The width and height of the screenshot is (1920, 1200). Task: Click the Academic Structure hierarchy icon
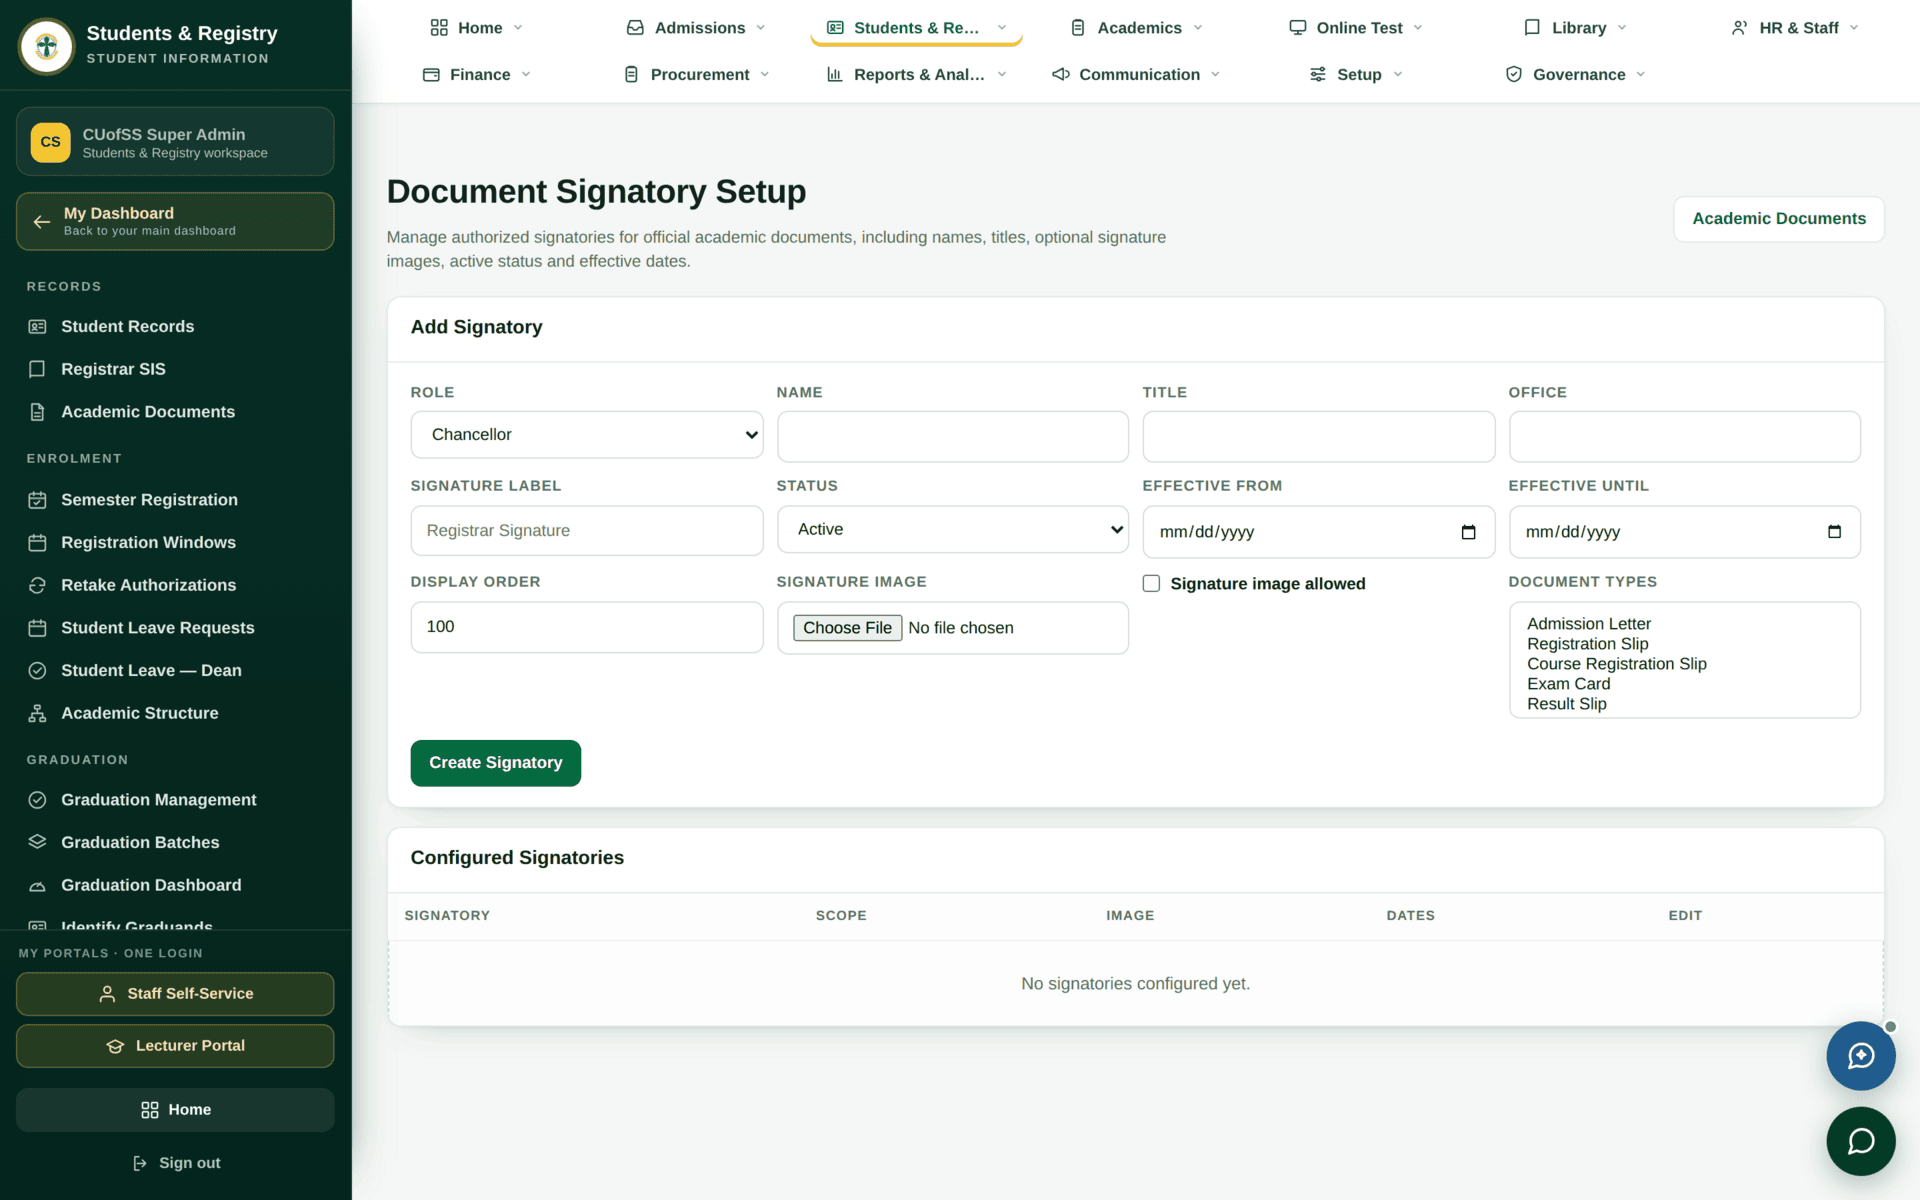pyautogui.click(x=37, y=713)
